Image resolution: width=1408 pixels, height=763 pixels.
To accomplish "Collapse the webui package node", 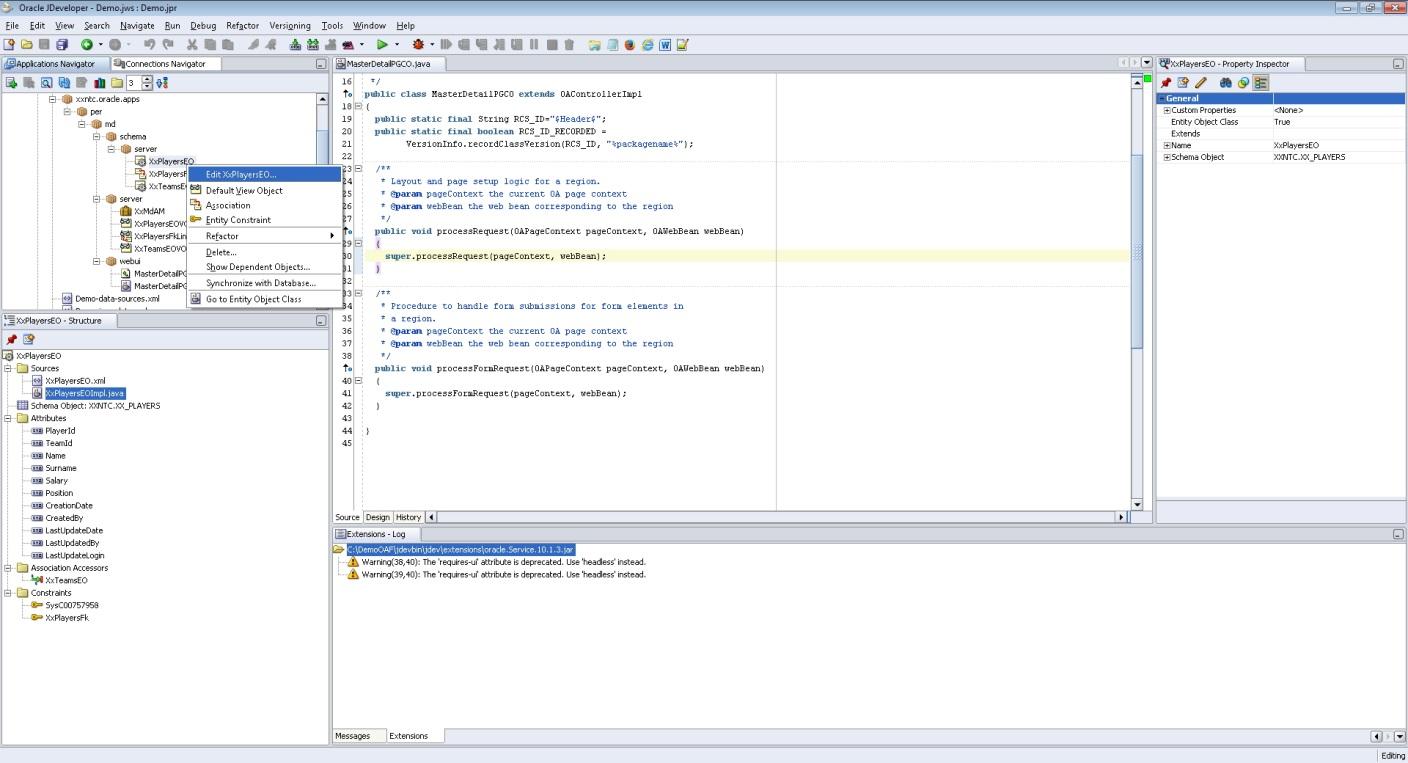I will (97, 261).
